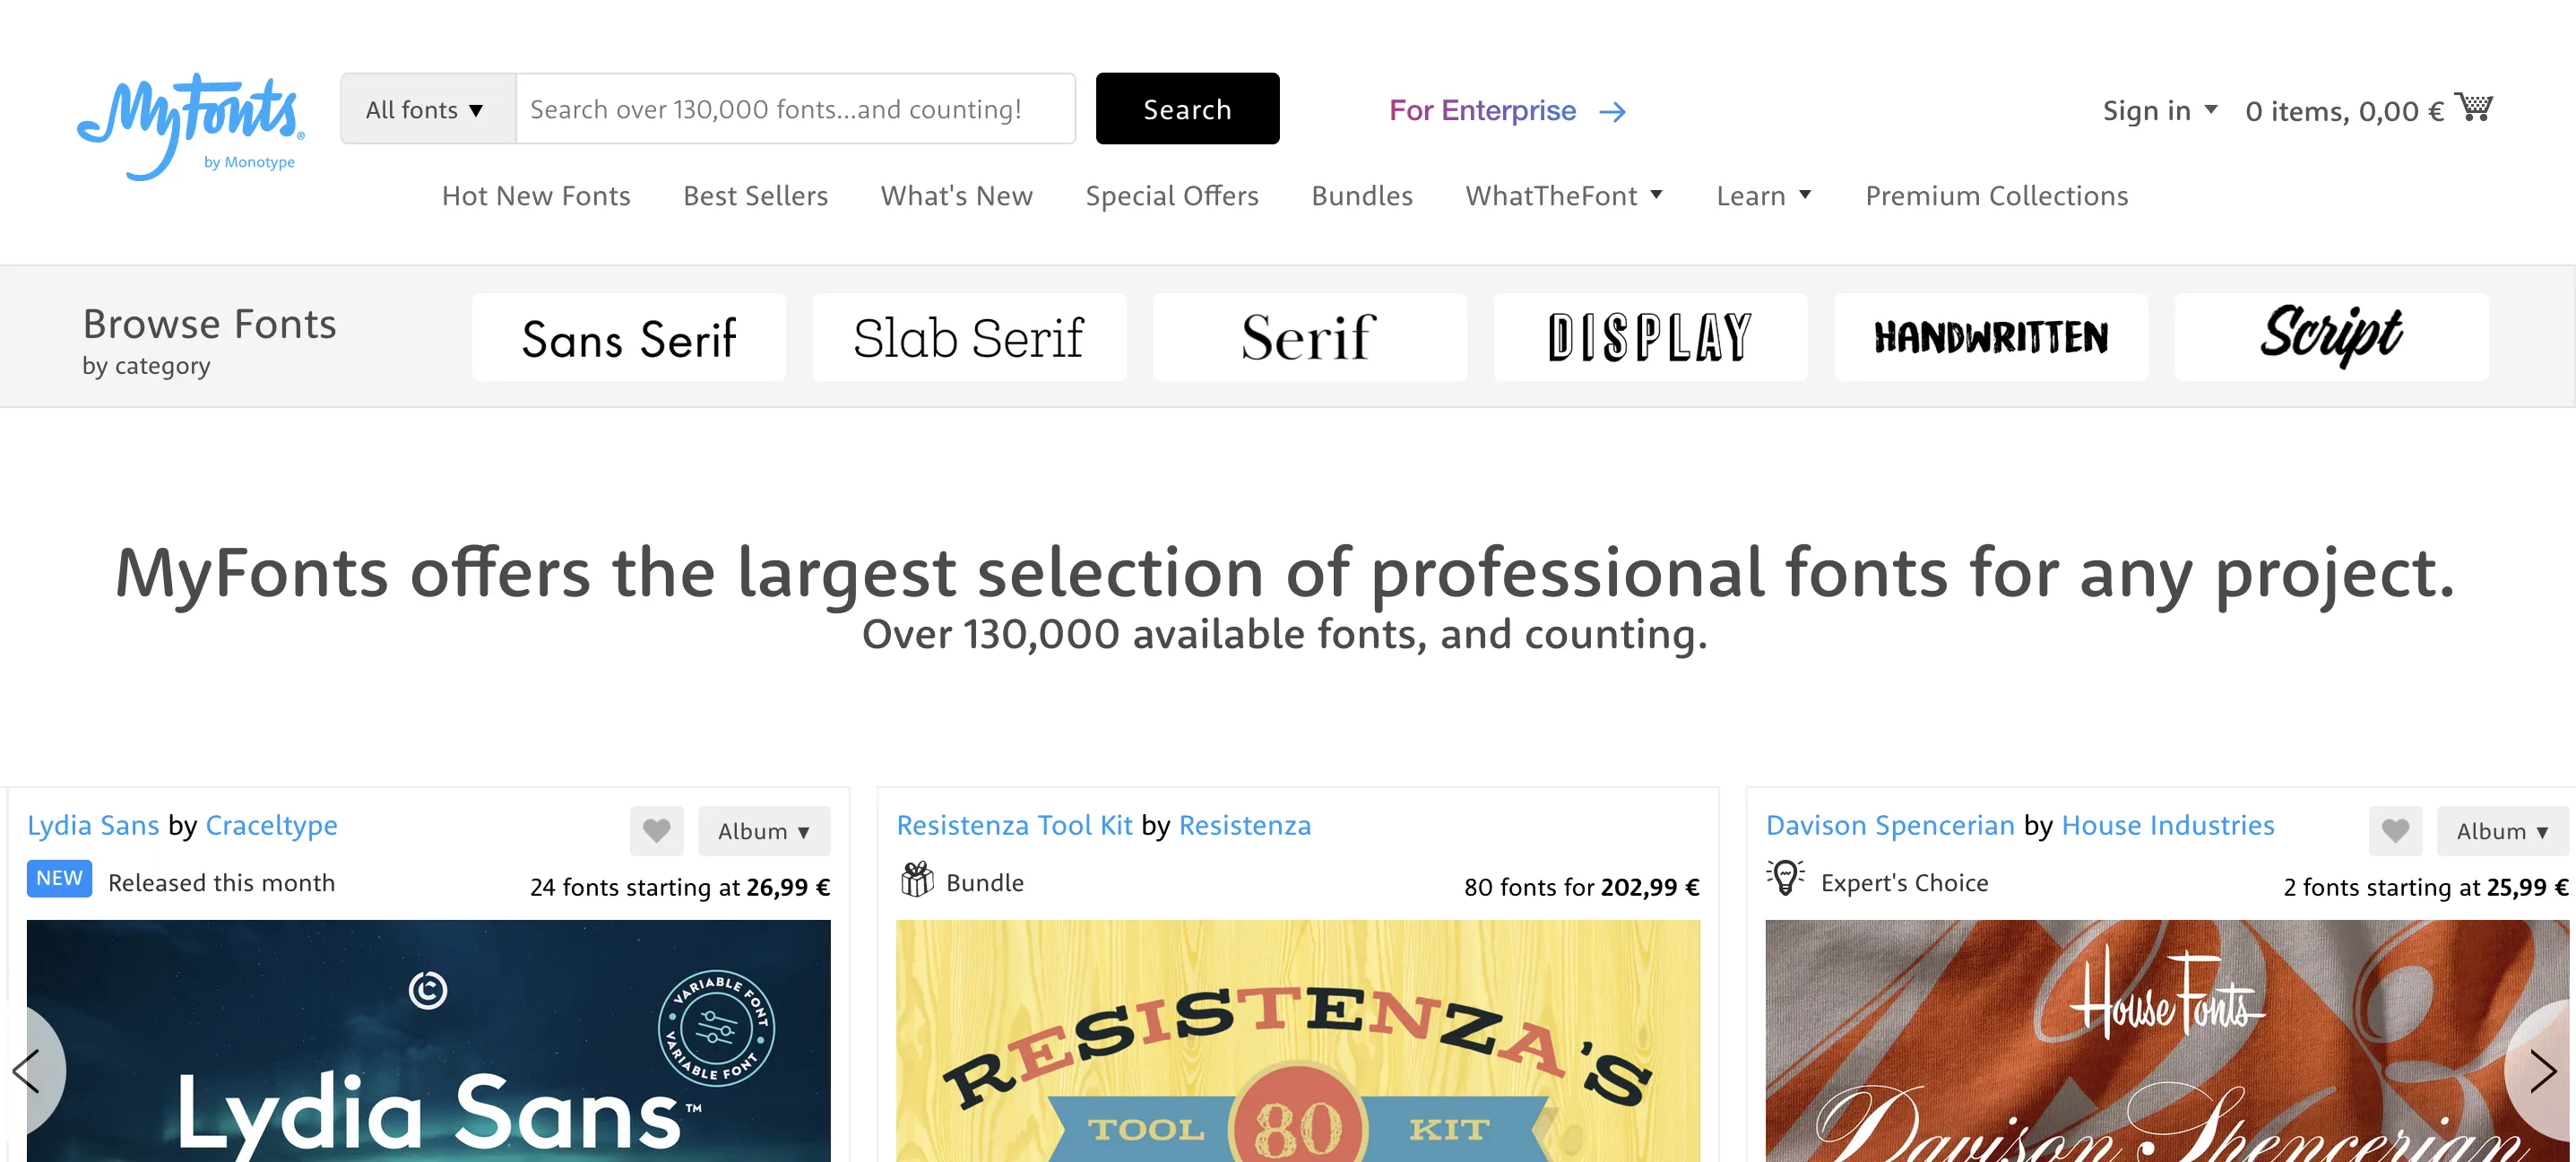Image resolution: width=2576 pixels, height=1162 pixels.
Task: Open the Best Sellers page
Action: (755, 196)
